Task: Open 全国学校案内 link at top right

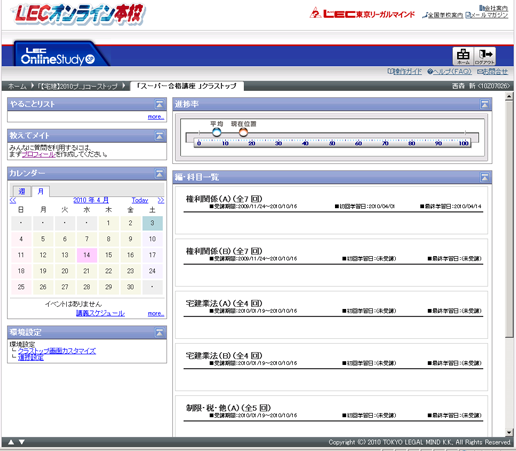Action: pos(442,15)
